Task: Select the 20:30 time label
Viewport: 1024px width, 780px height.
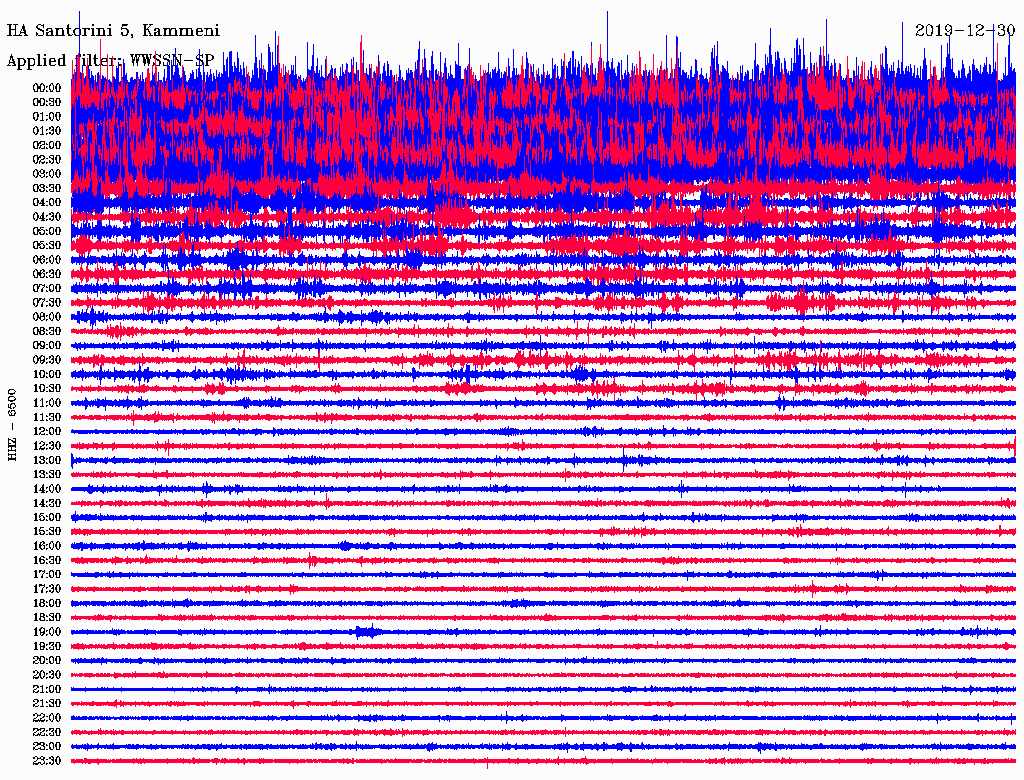Action: coord(47,675)
